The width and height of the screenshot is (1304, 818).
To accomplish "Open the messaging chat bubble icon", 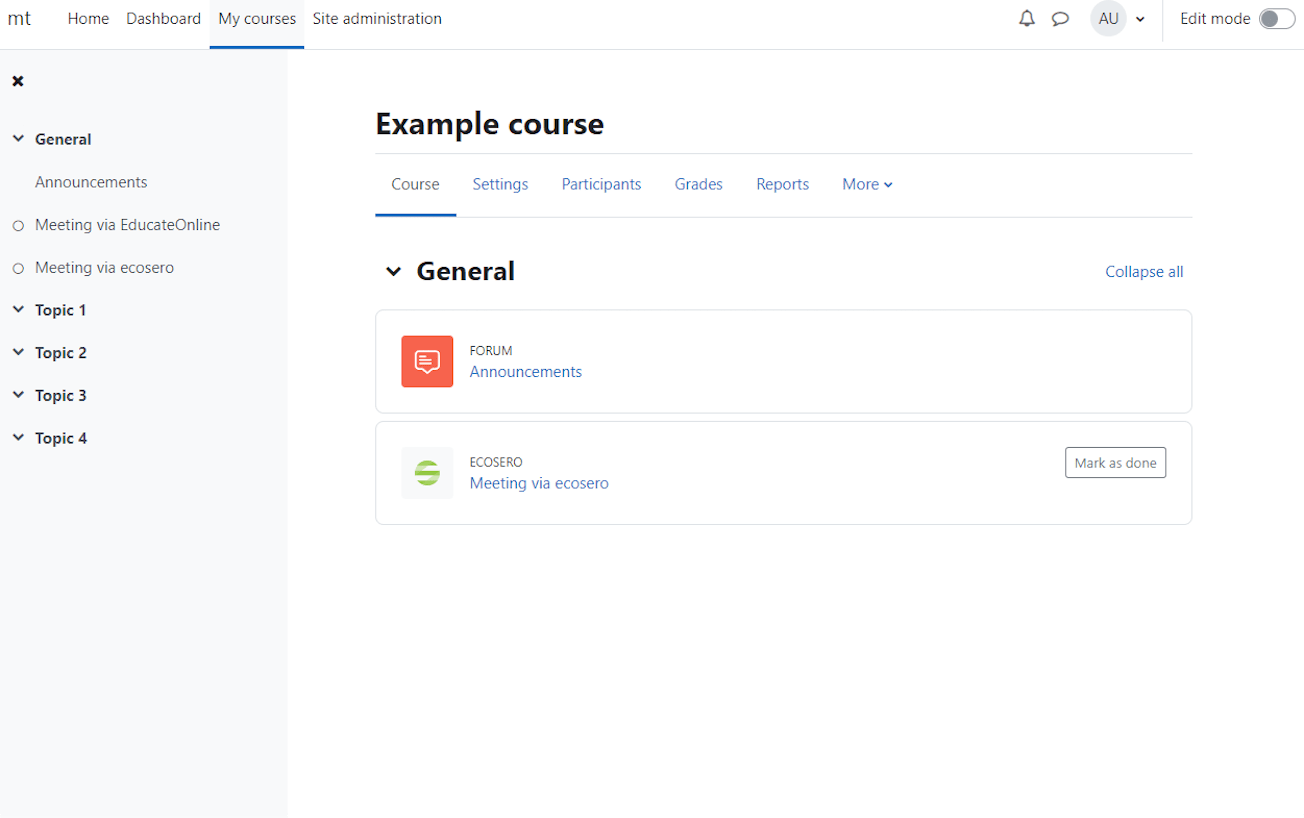I will (1060, 18).
